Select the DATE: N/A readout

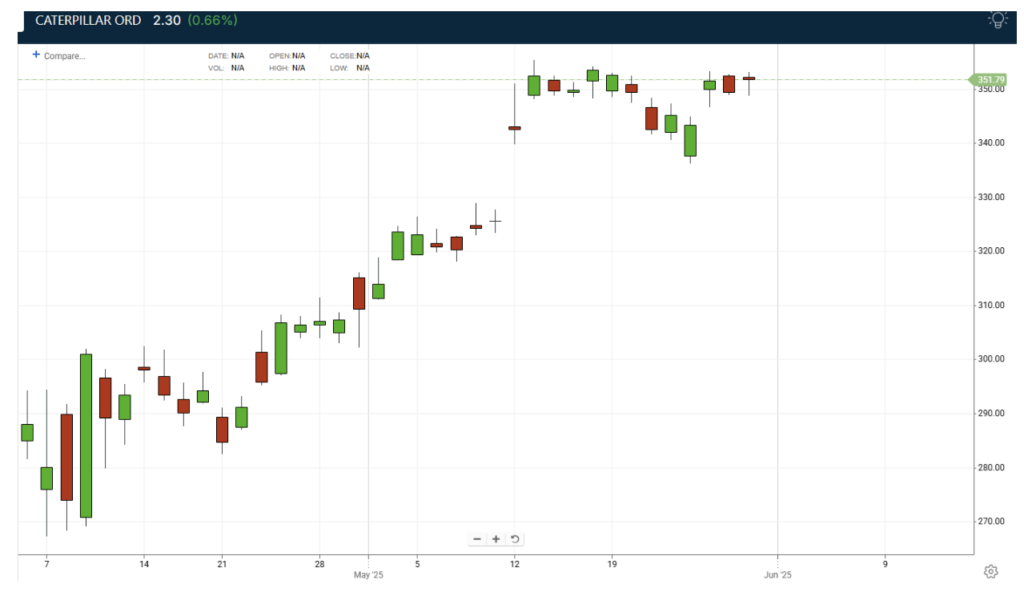(226, 56)
